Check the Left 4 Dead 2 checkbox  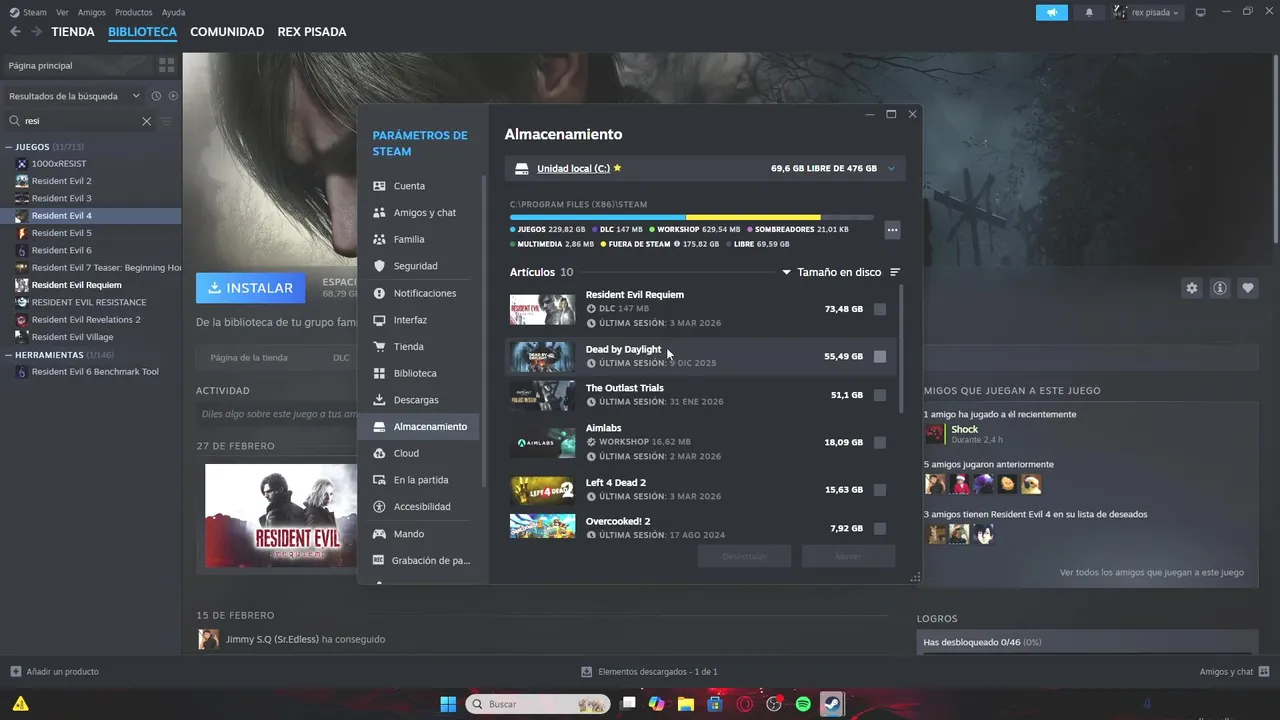880,490
